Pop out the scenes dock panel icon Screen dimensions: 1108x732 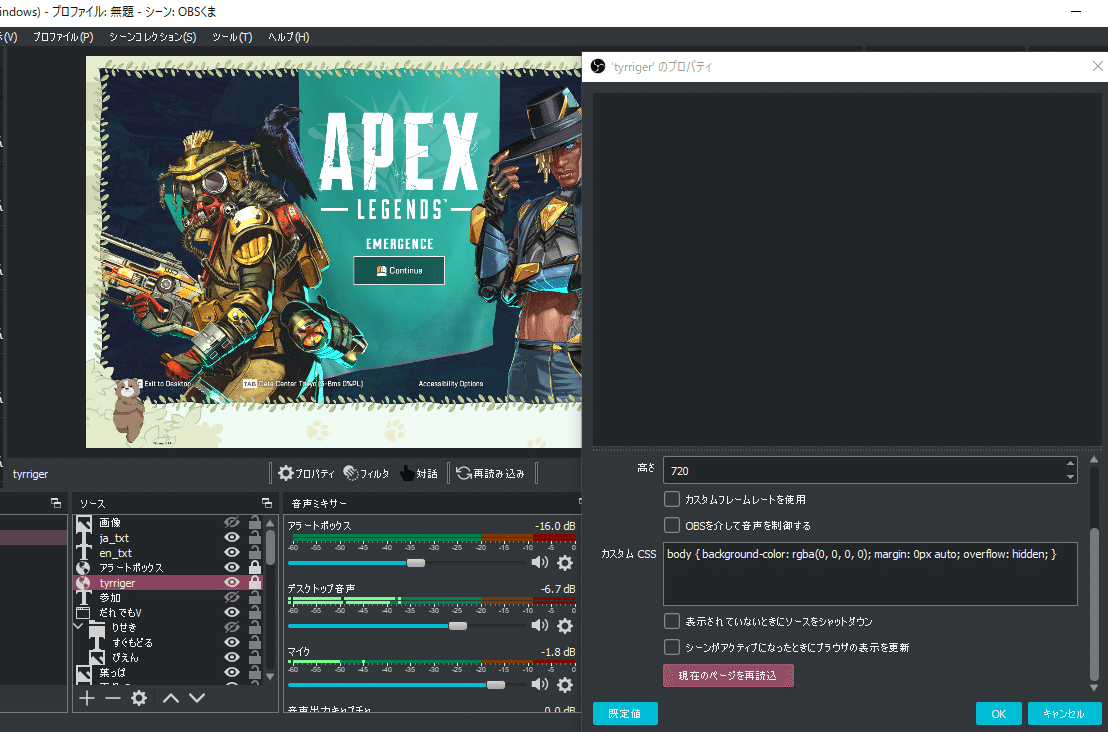[x=56, y=503]
